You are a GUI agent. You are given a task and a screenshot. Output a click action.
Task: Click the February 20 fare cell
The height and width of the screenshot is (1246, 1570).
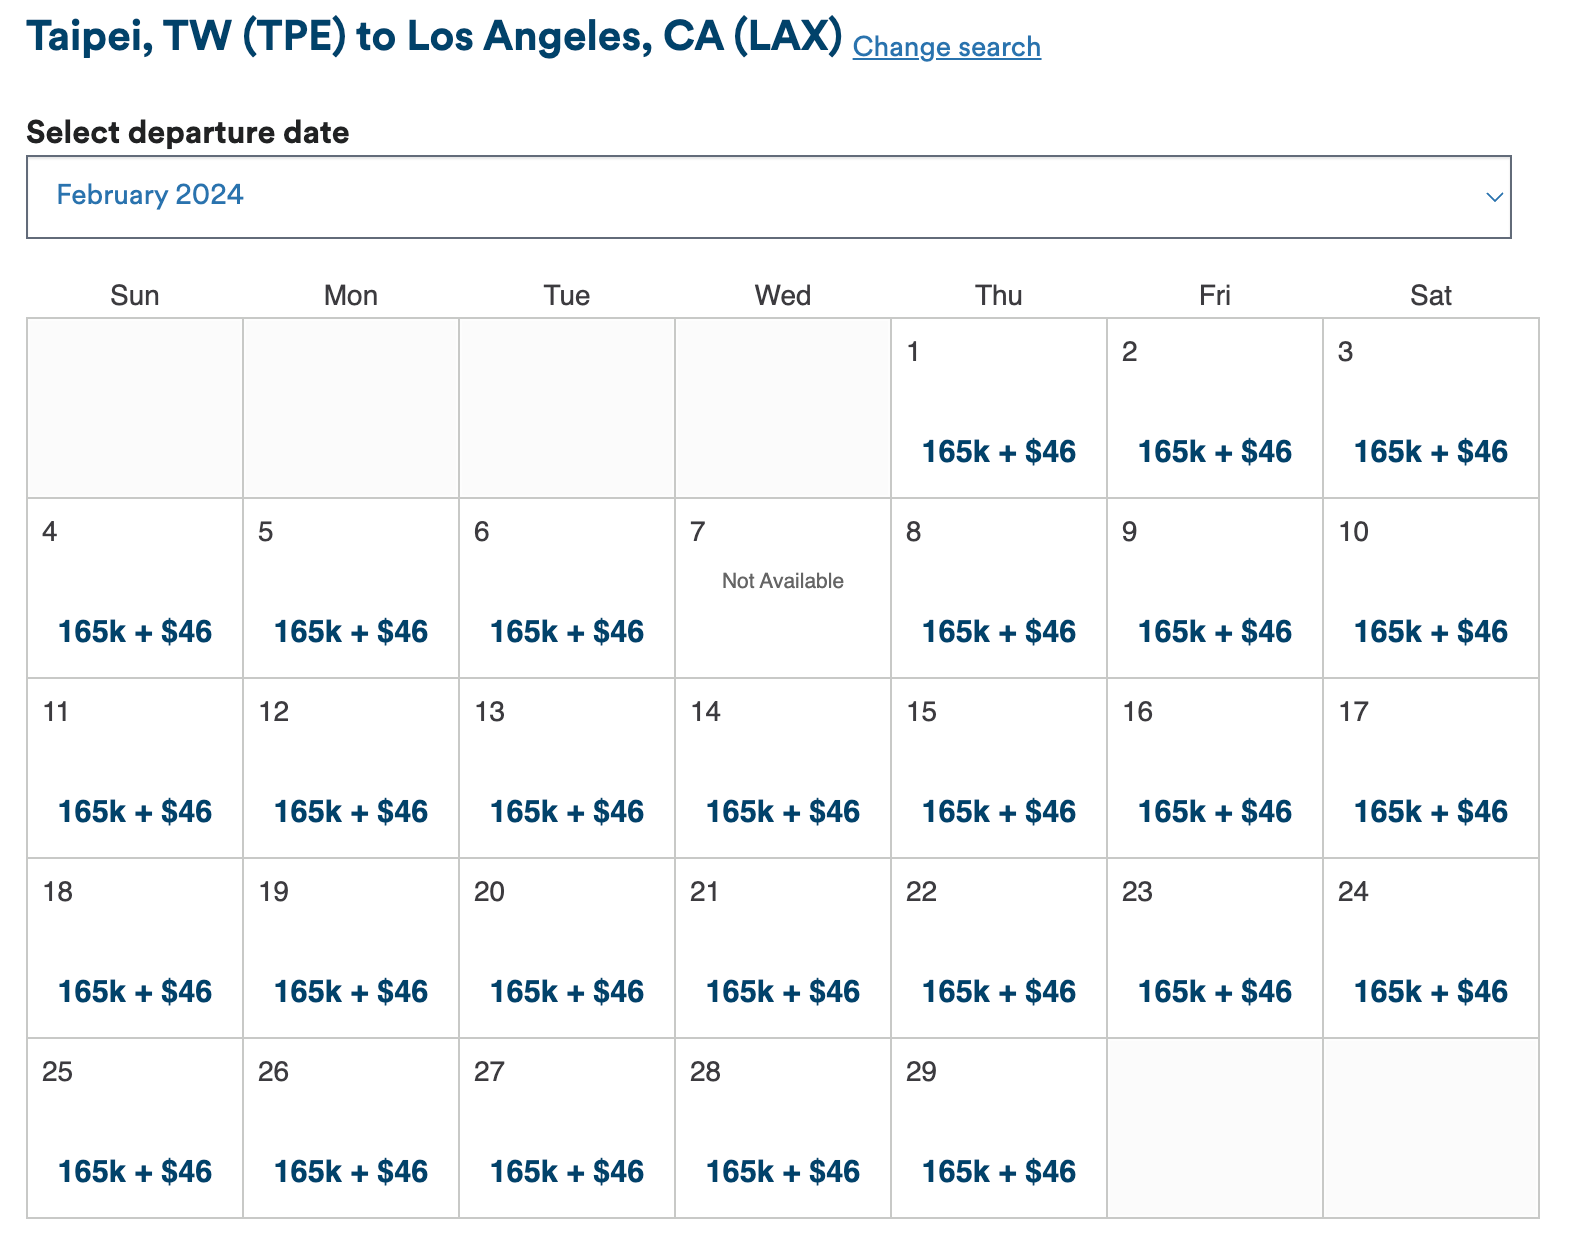567,991
